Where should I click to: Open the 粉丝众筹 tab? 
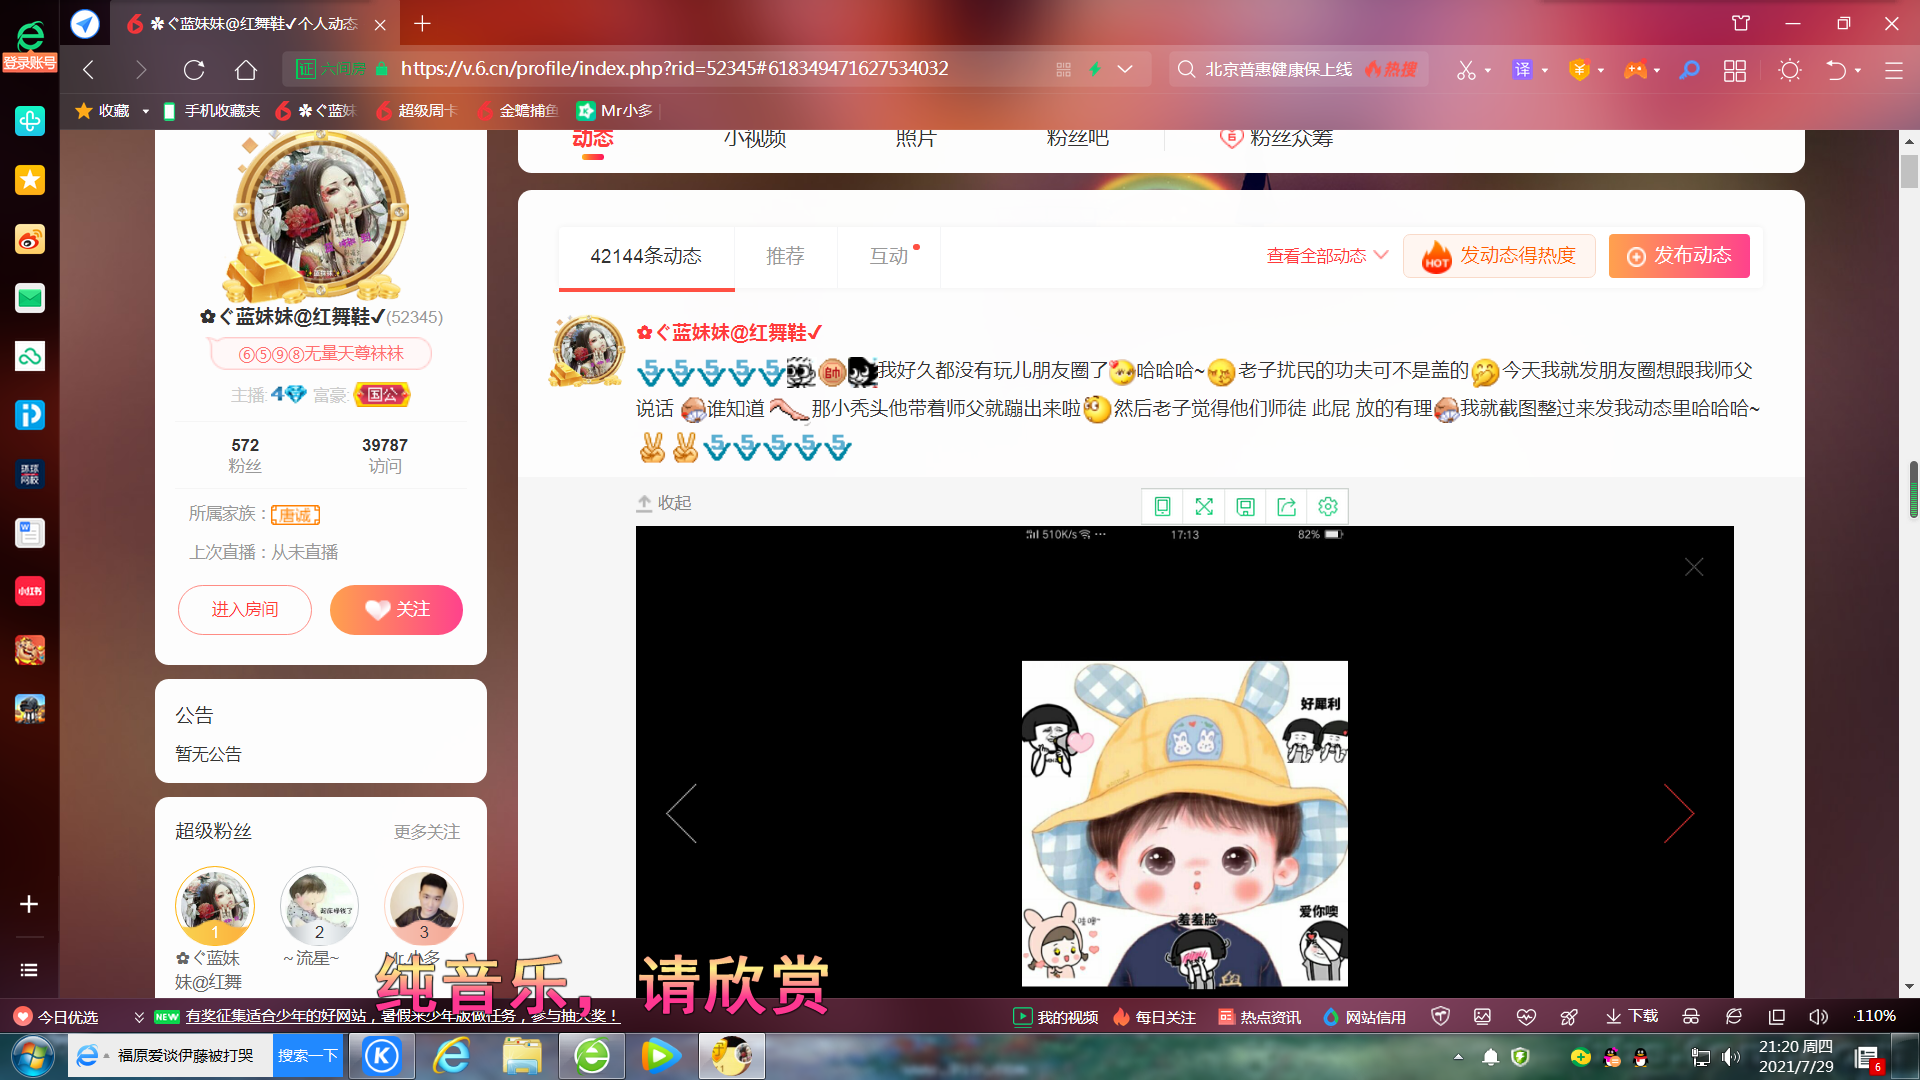(1277, 139)
